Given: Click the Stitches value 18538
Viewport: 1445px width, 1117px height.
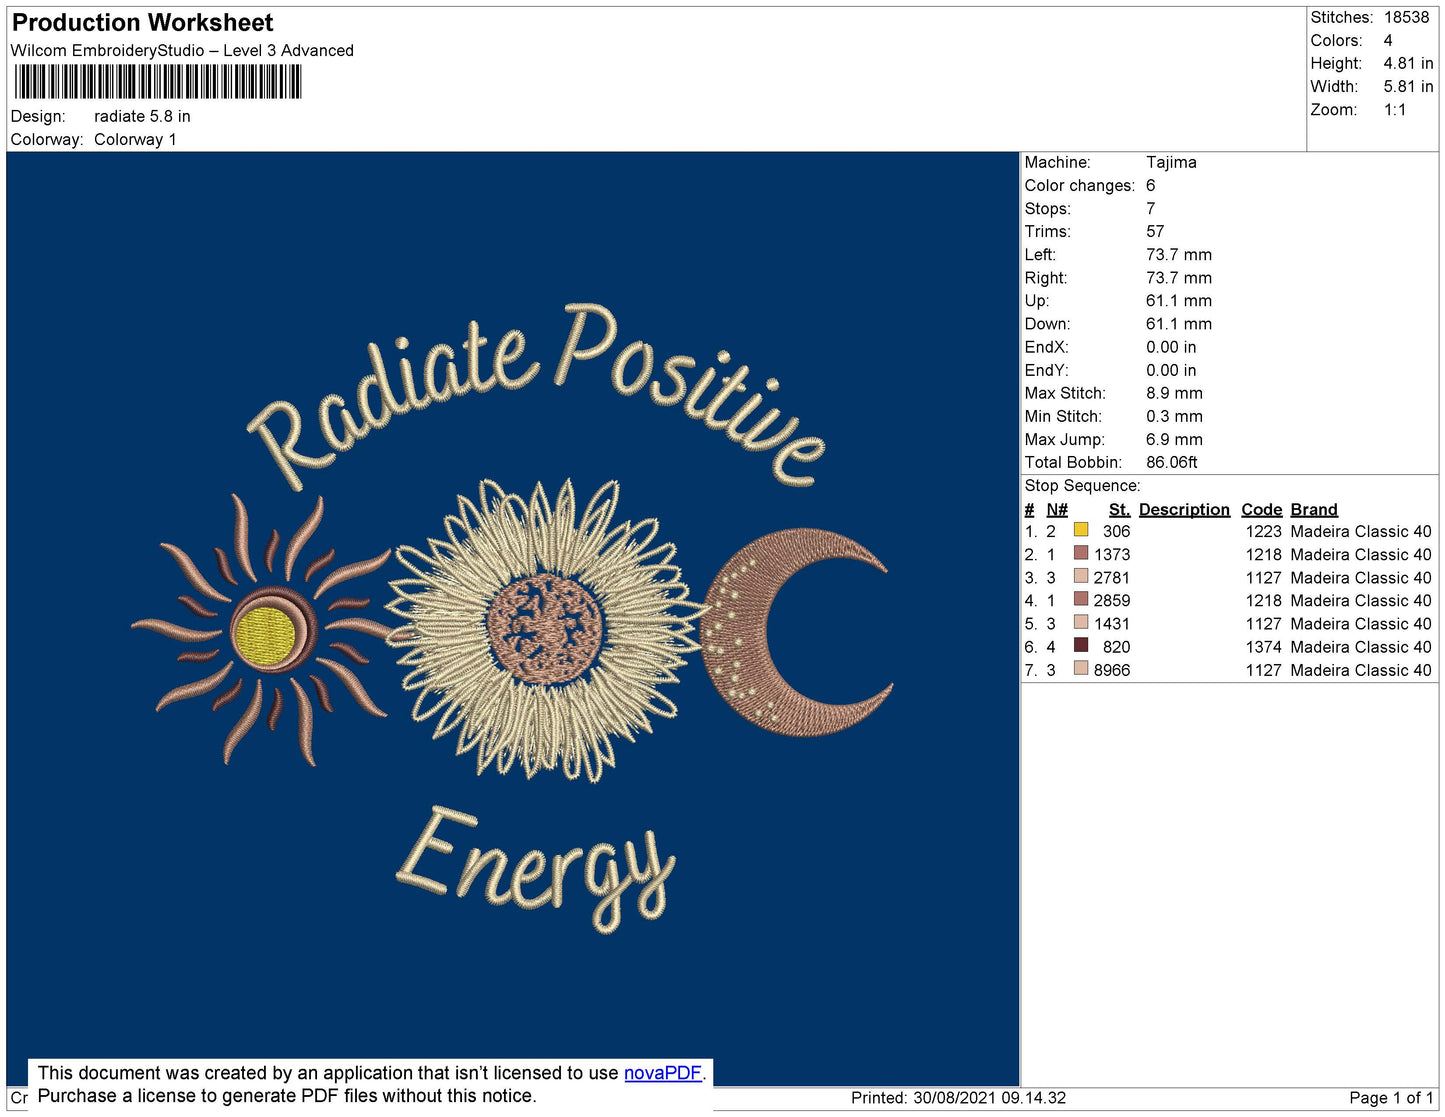Looking at the screenshot, I should click(1407, 17).
